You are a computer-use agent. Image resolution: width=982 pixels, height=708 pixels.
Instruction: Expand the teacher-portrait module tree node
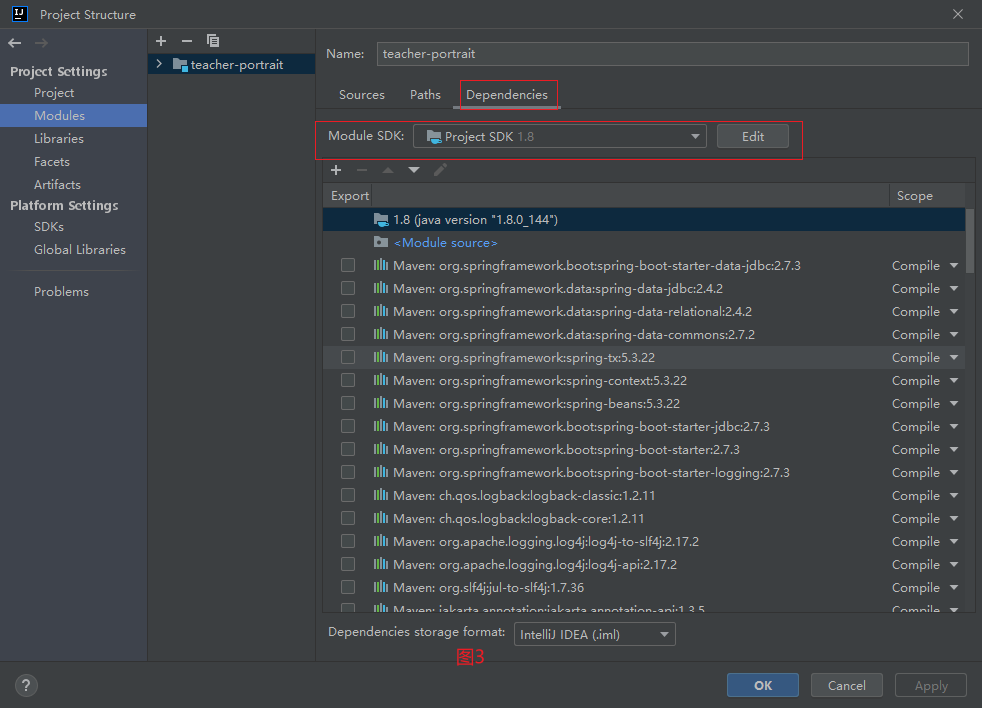[159, 64]
